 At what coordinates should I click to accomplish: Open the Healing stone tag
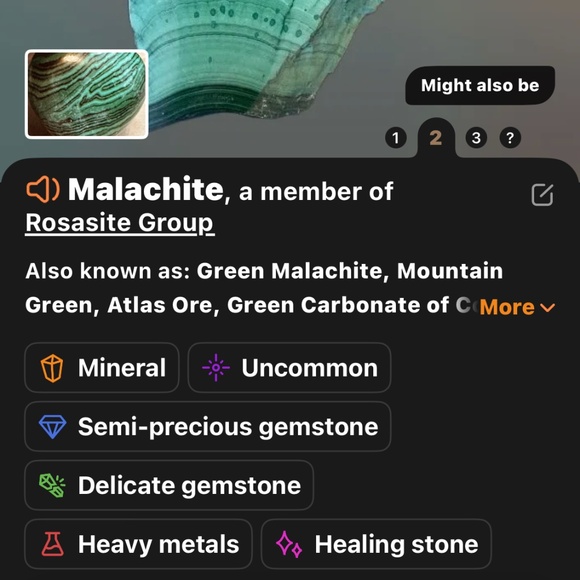coord(376,544)
